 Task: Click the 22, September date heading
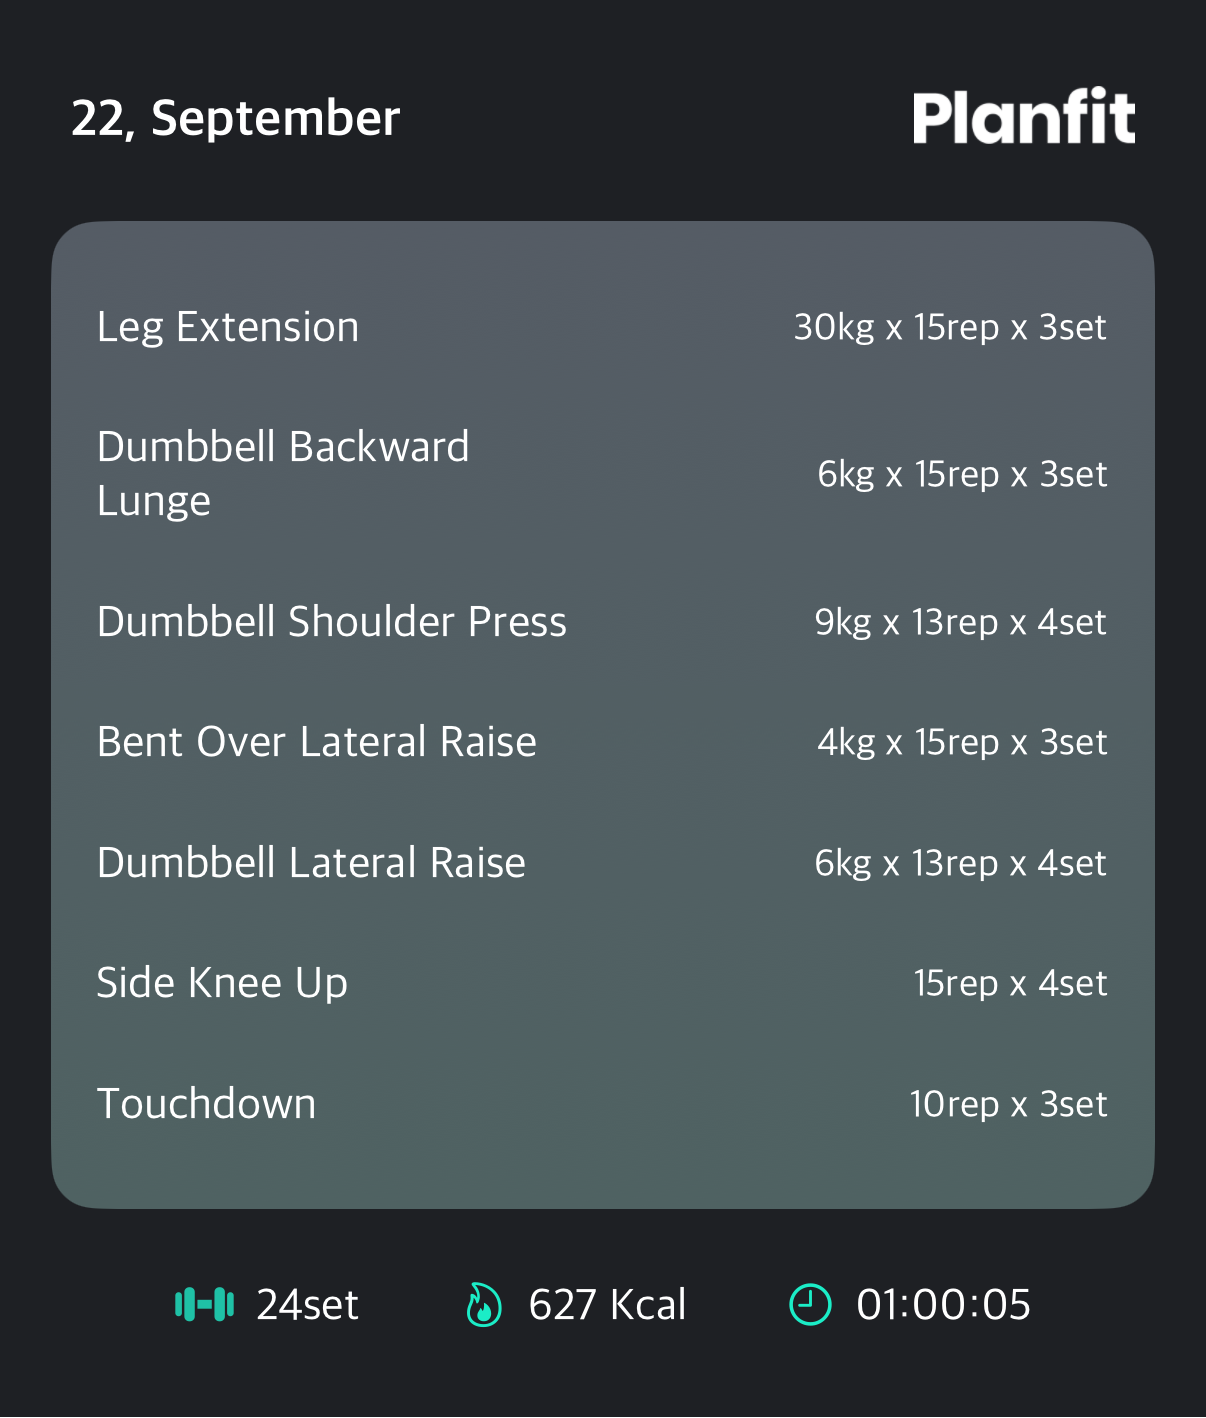pos(236,118)
